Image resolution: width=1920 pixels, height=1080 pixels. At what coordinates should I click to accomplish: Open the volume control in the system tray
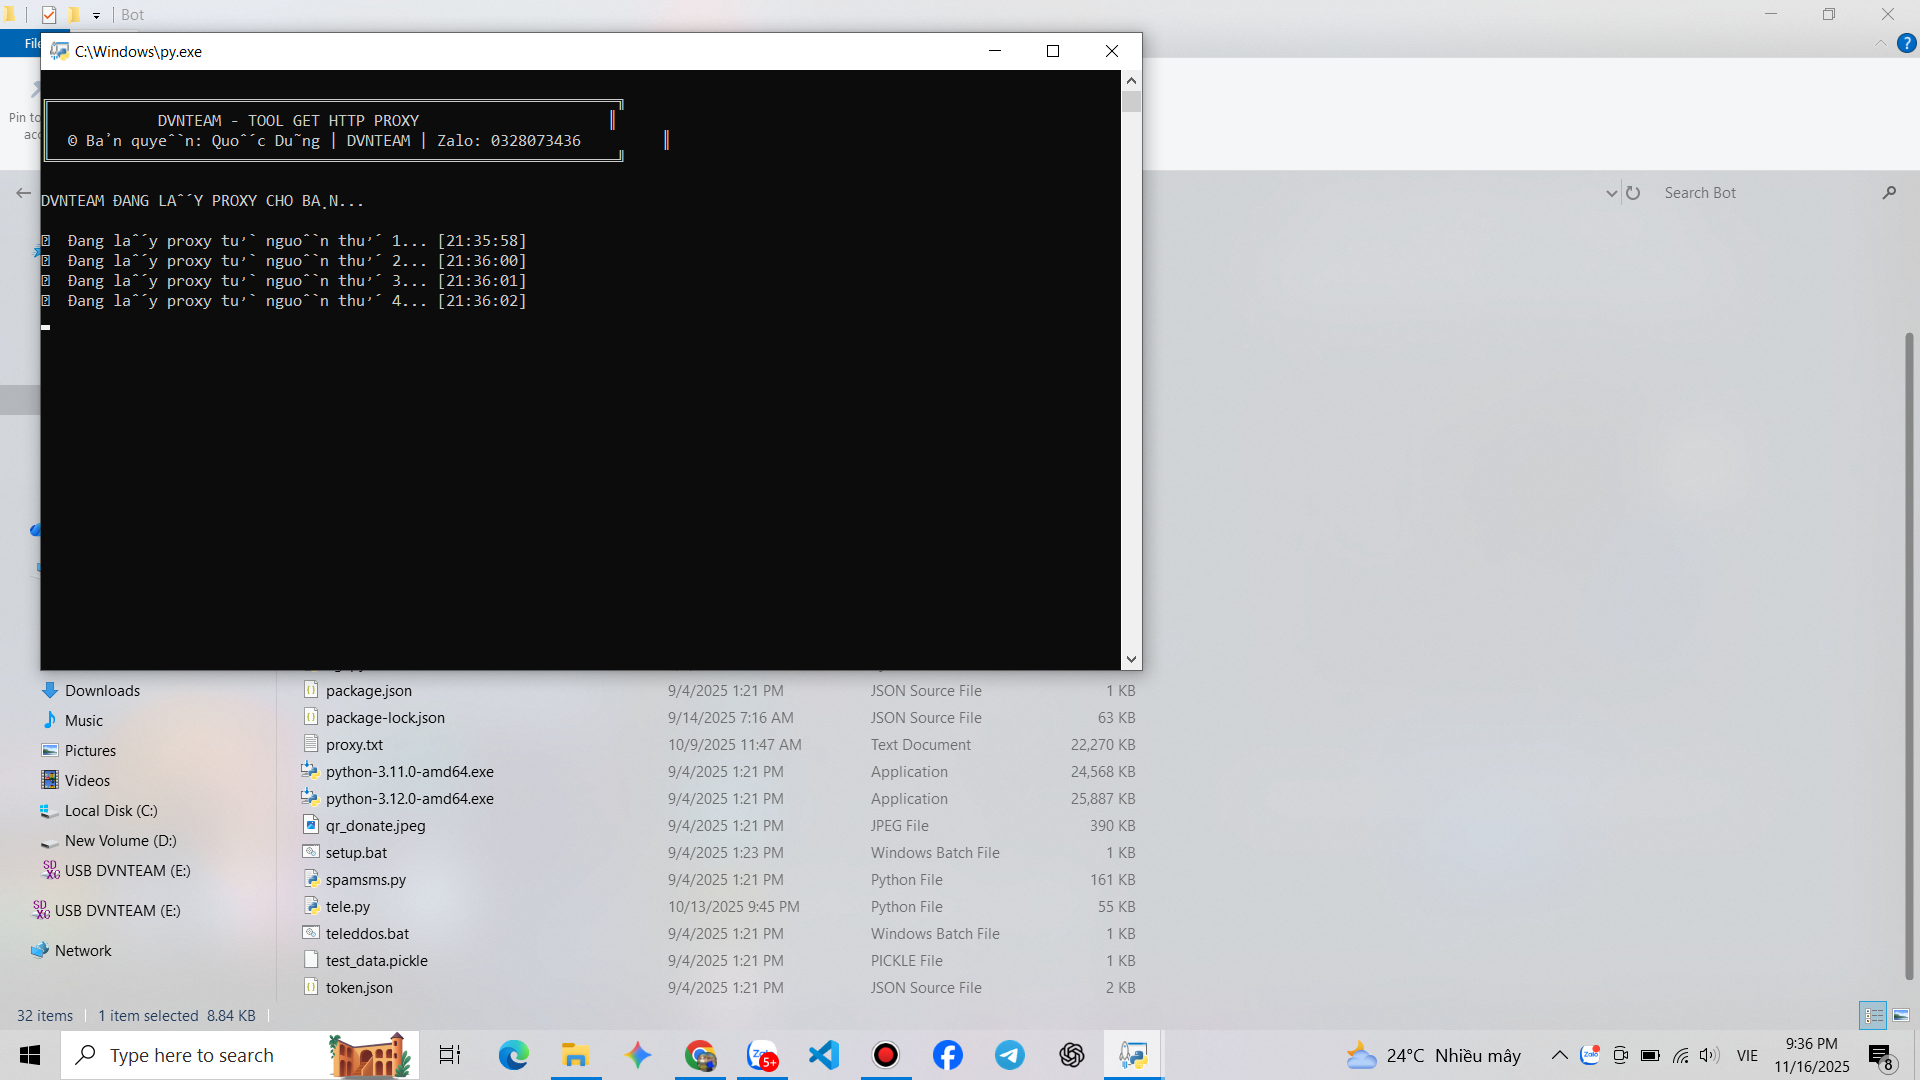coord(1708,1056)
